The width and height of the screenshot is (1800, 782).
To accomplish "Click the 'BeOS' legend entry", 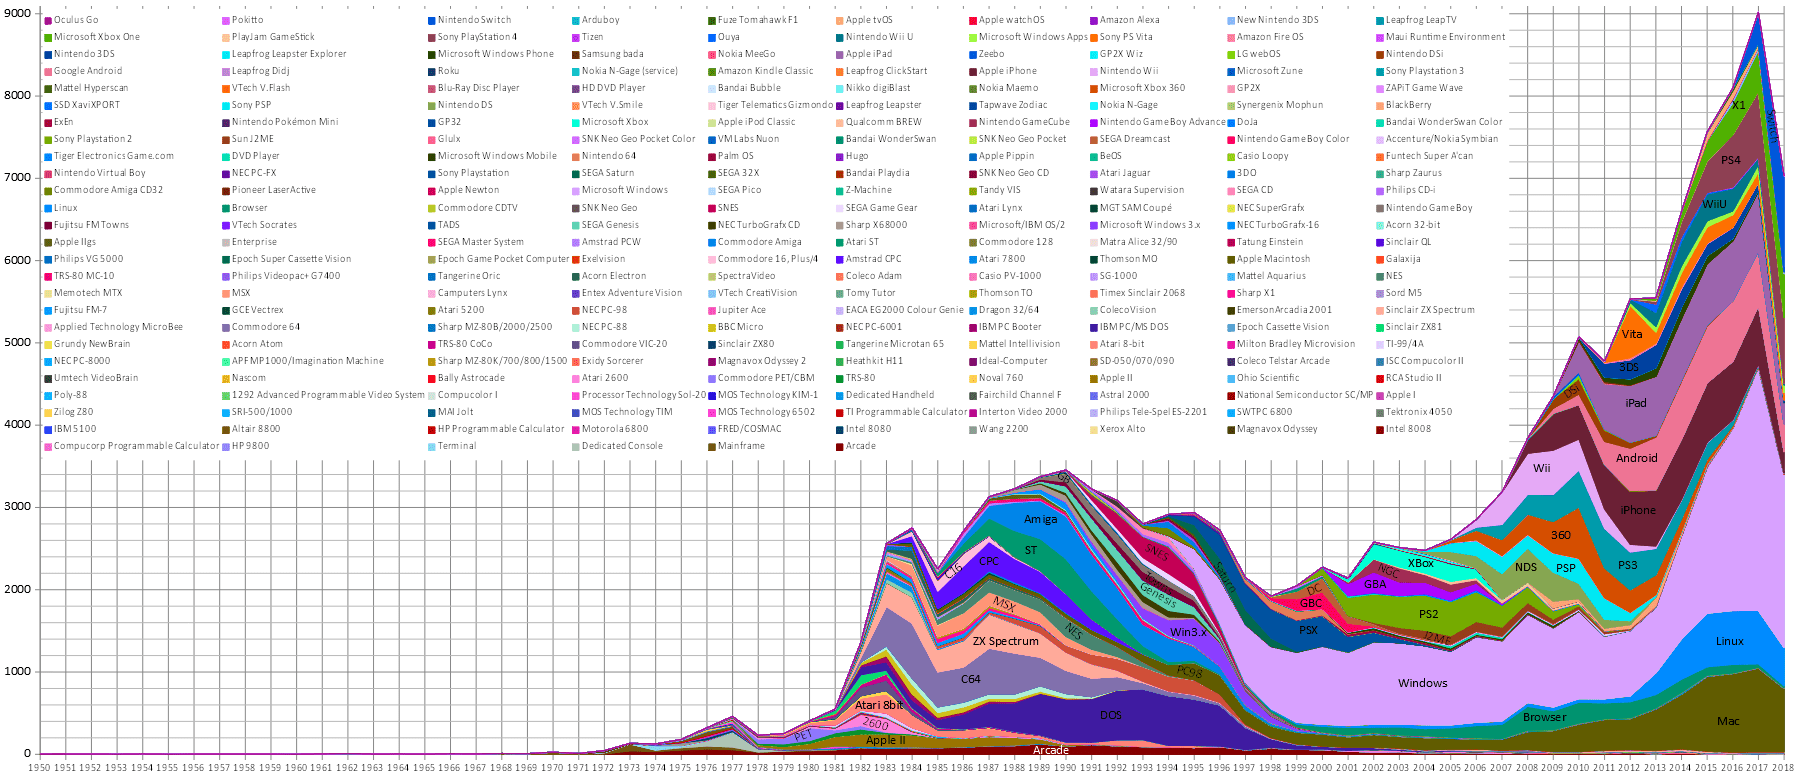I will [1111, 156].
